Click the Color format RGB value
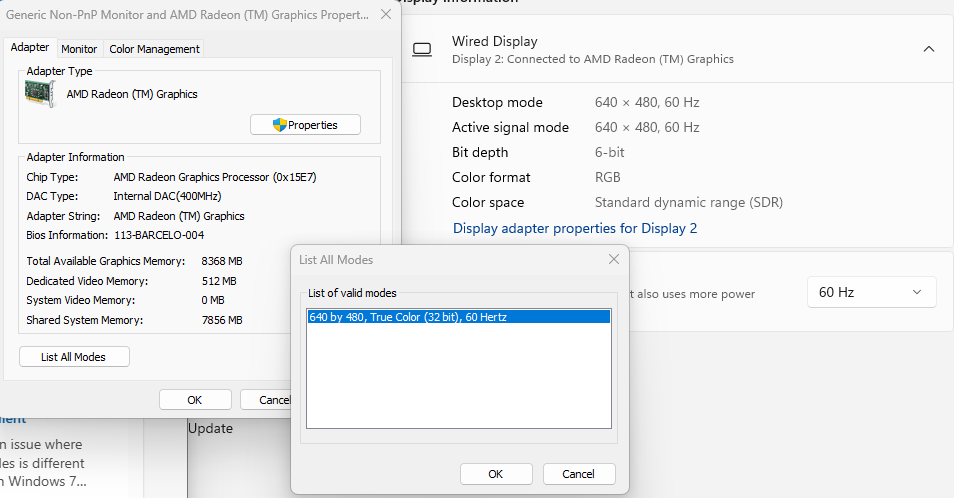 tap(608, 177)
